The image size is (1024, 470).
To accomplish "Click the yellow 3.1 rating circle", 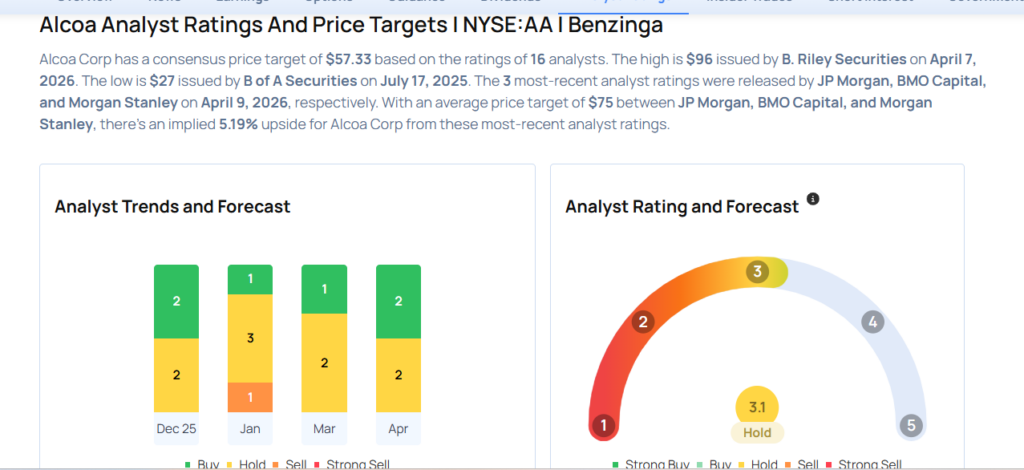I will point(757,407).
